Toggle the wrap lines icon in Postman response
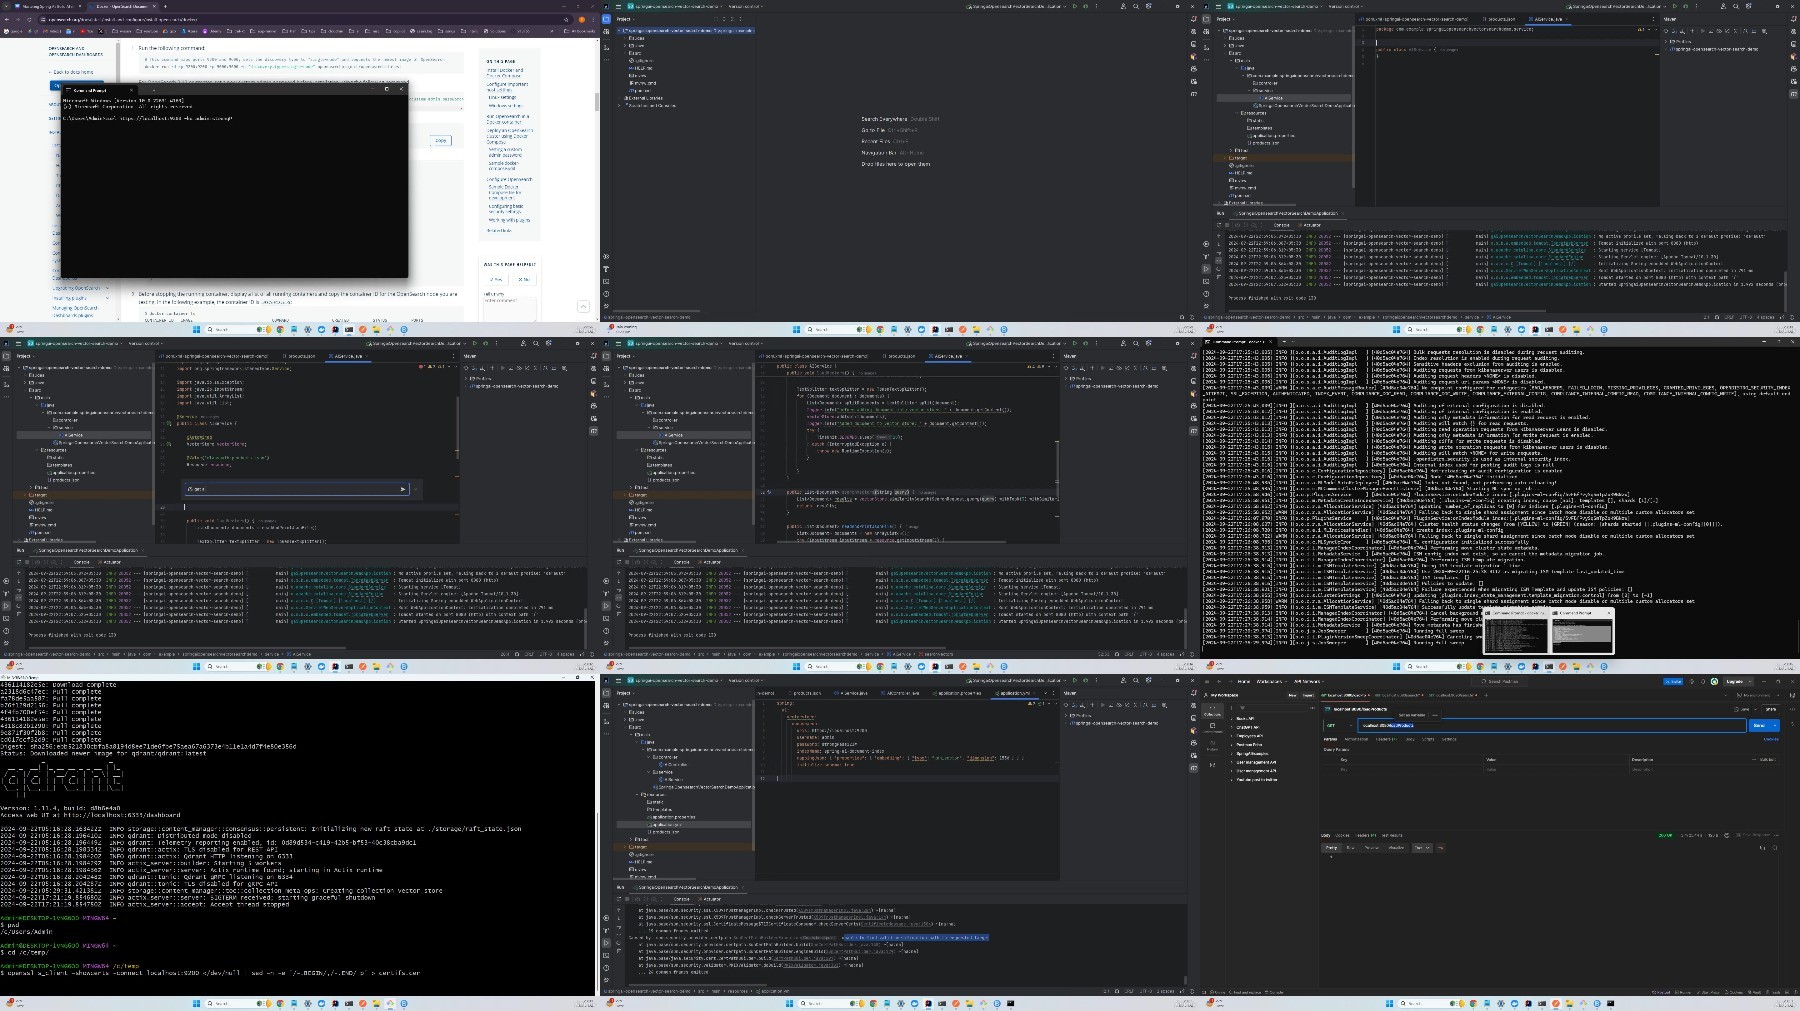 pyautogui.click(x=1440, y=848)
